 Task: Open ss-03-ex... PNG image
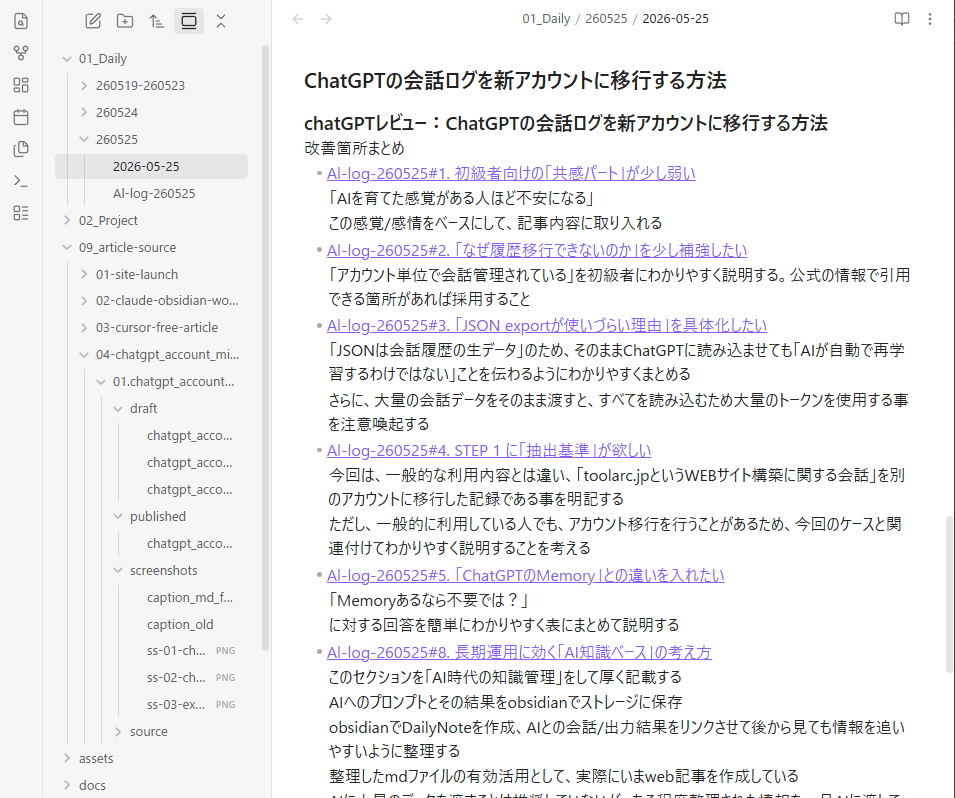177,704
